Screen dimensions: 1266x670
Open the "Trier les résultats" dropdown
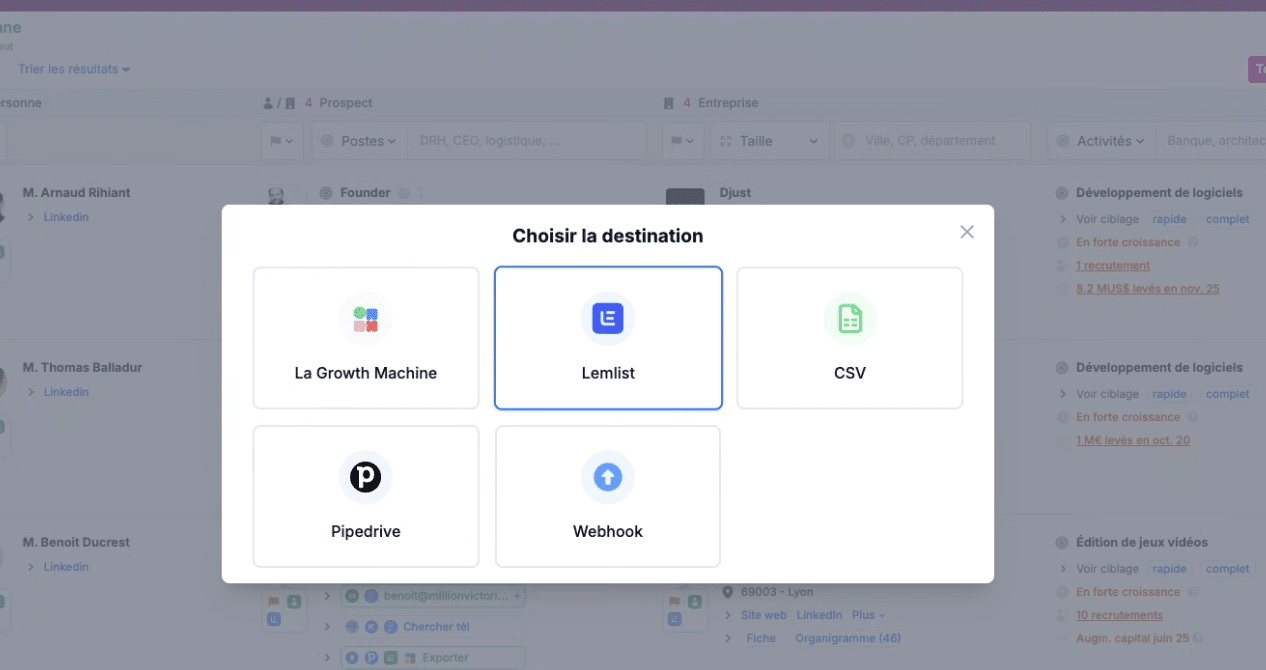click(74, 69)
